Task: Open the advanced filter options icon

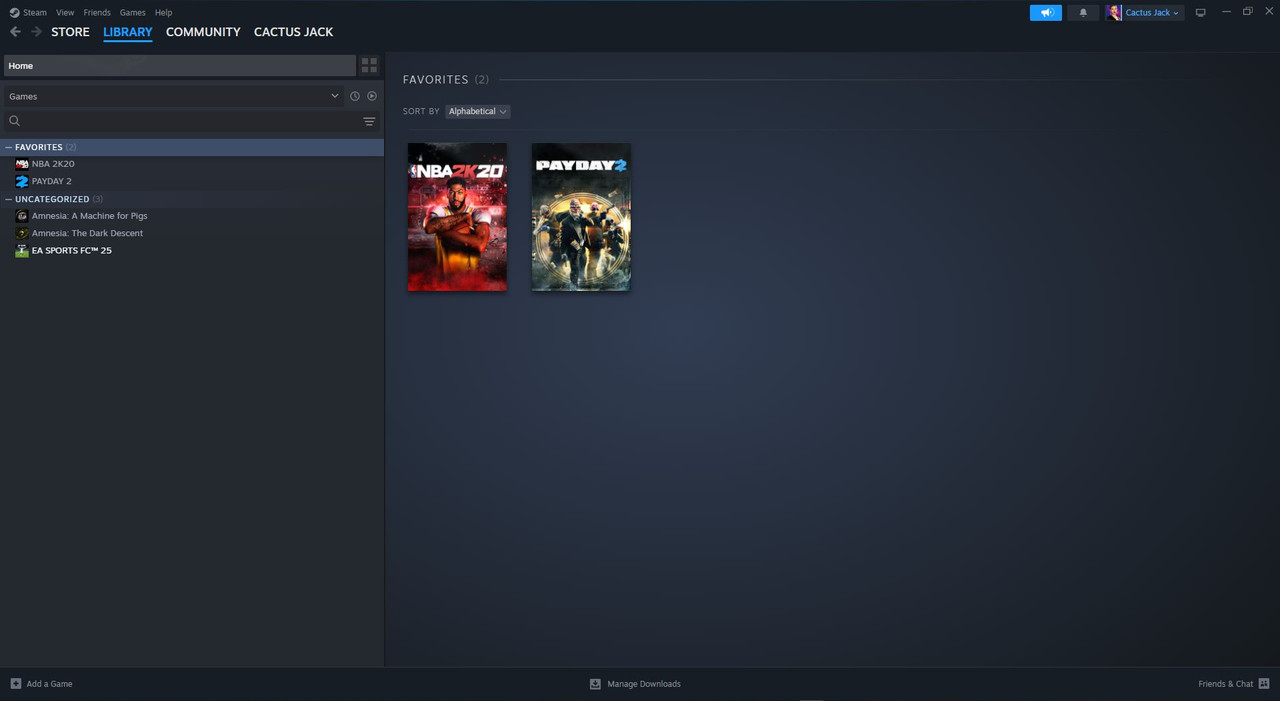Action: [369, 121]
